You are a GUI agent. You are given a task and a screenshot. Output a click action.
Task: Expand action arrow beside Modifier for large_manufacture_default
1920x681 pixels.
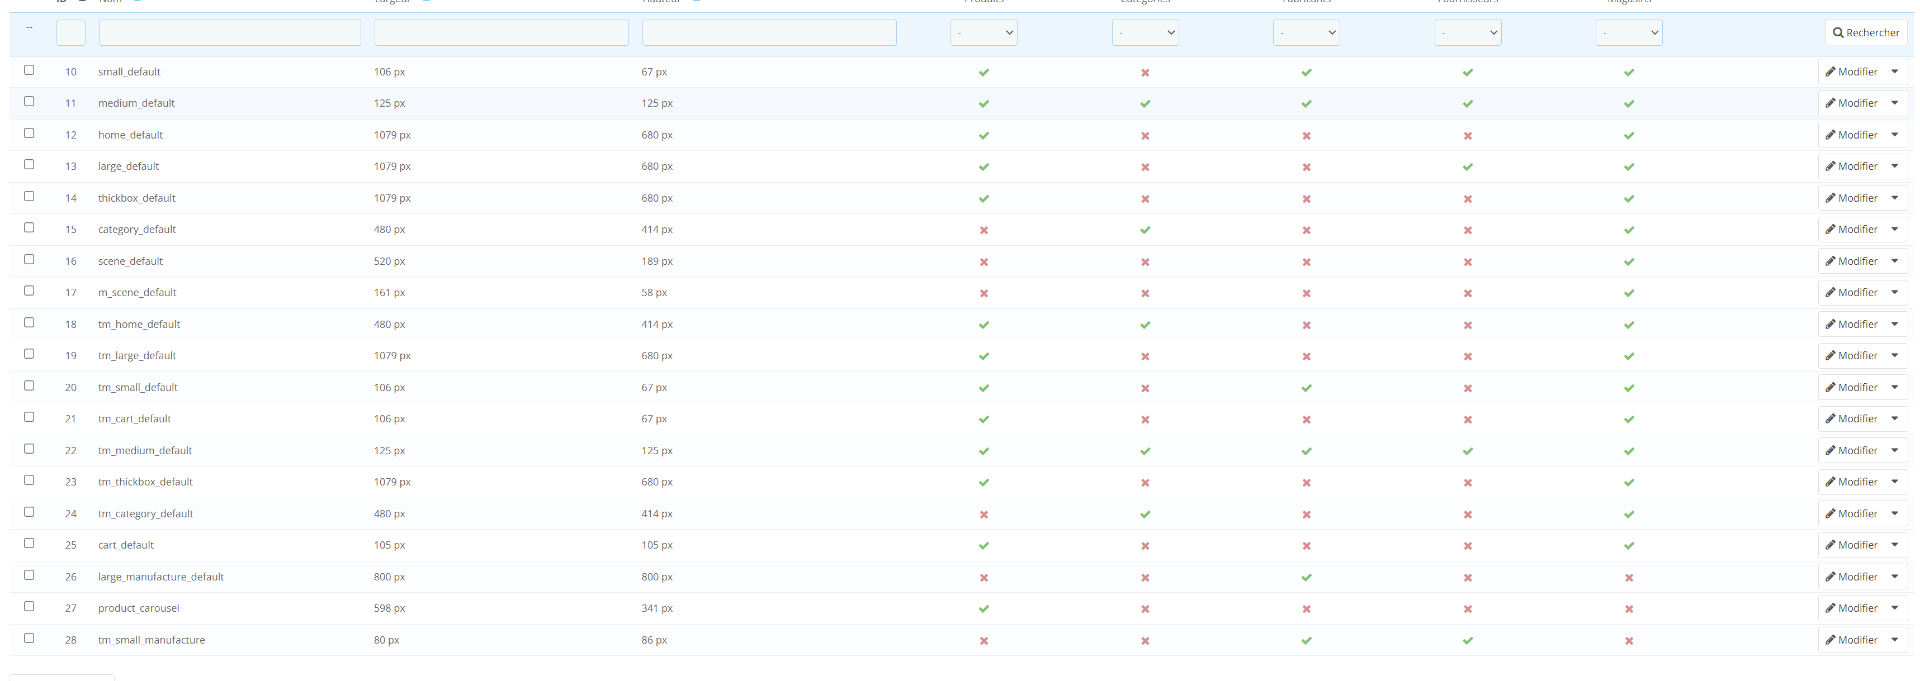(x=1895, y=577)
